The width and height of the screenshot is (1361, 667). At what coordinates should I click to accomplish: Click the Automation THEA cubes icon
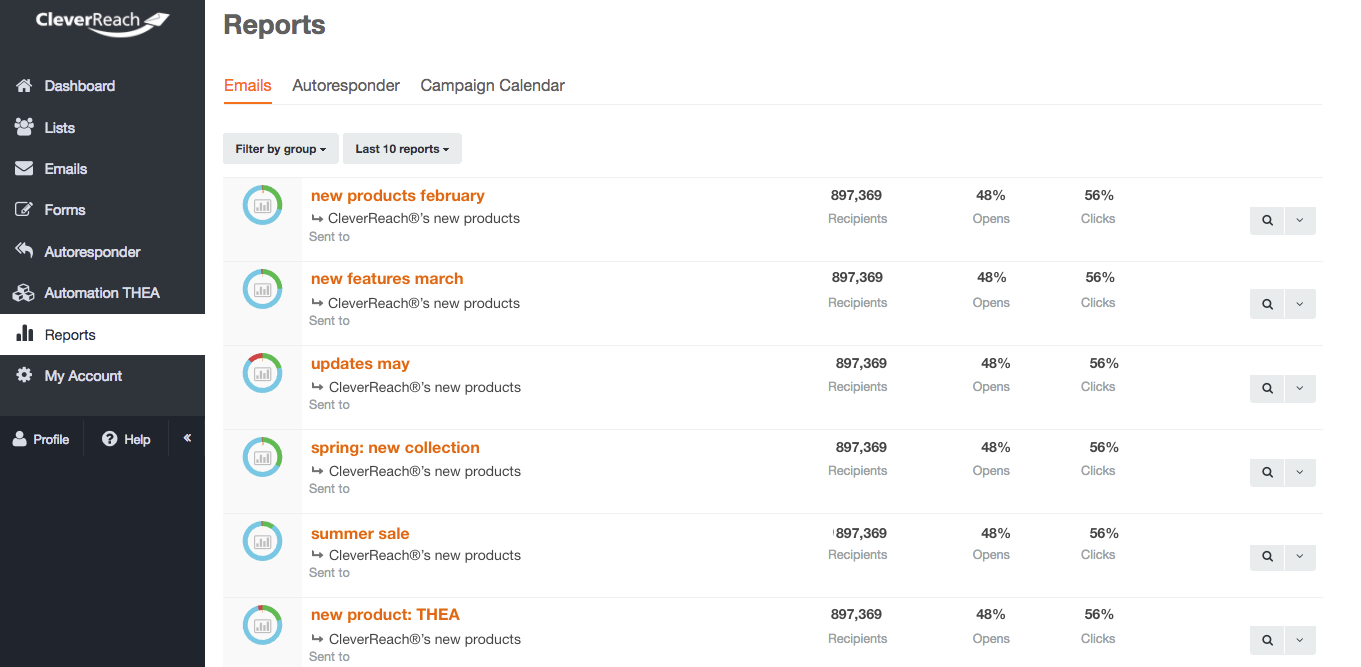pyautogui.click(x=24, y=293)
